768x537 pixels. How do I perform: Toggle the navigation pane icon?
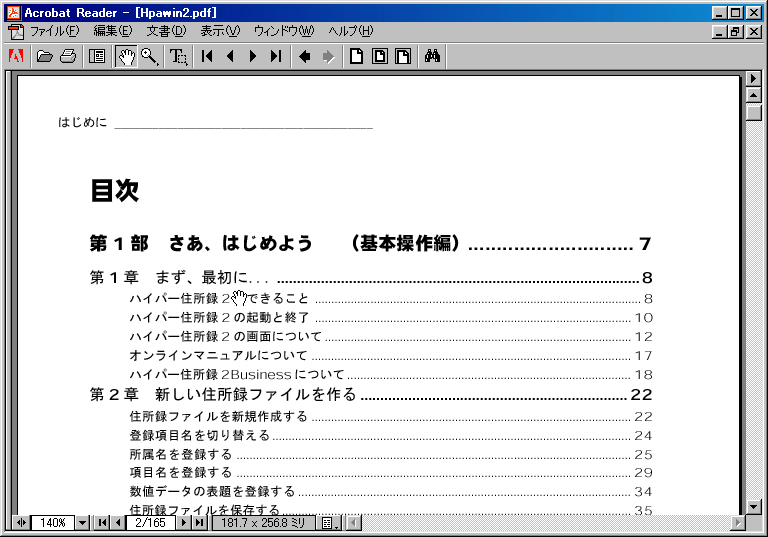click(x=97, y=56)
